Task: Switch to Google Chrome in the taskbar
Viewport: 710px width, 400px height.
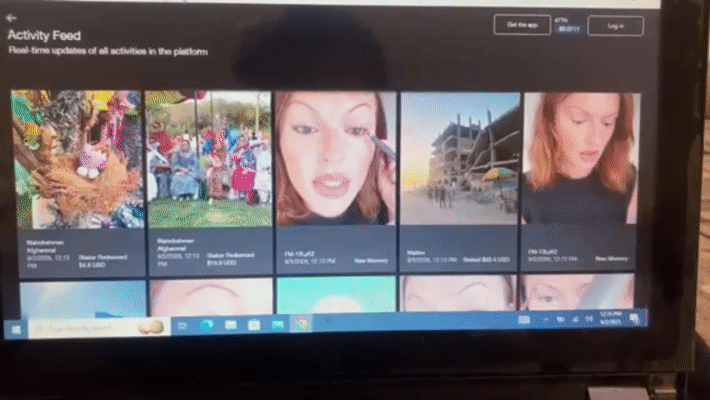Action: [x=301, y=323]
